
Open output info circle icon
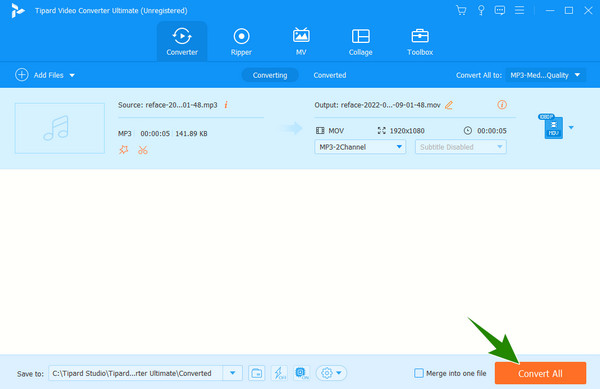[502, 104]
